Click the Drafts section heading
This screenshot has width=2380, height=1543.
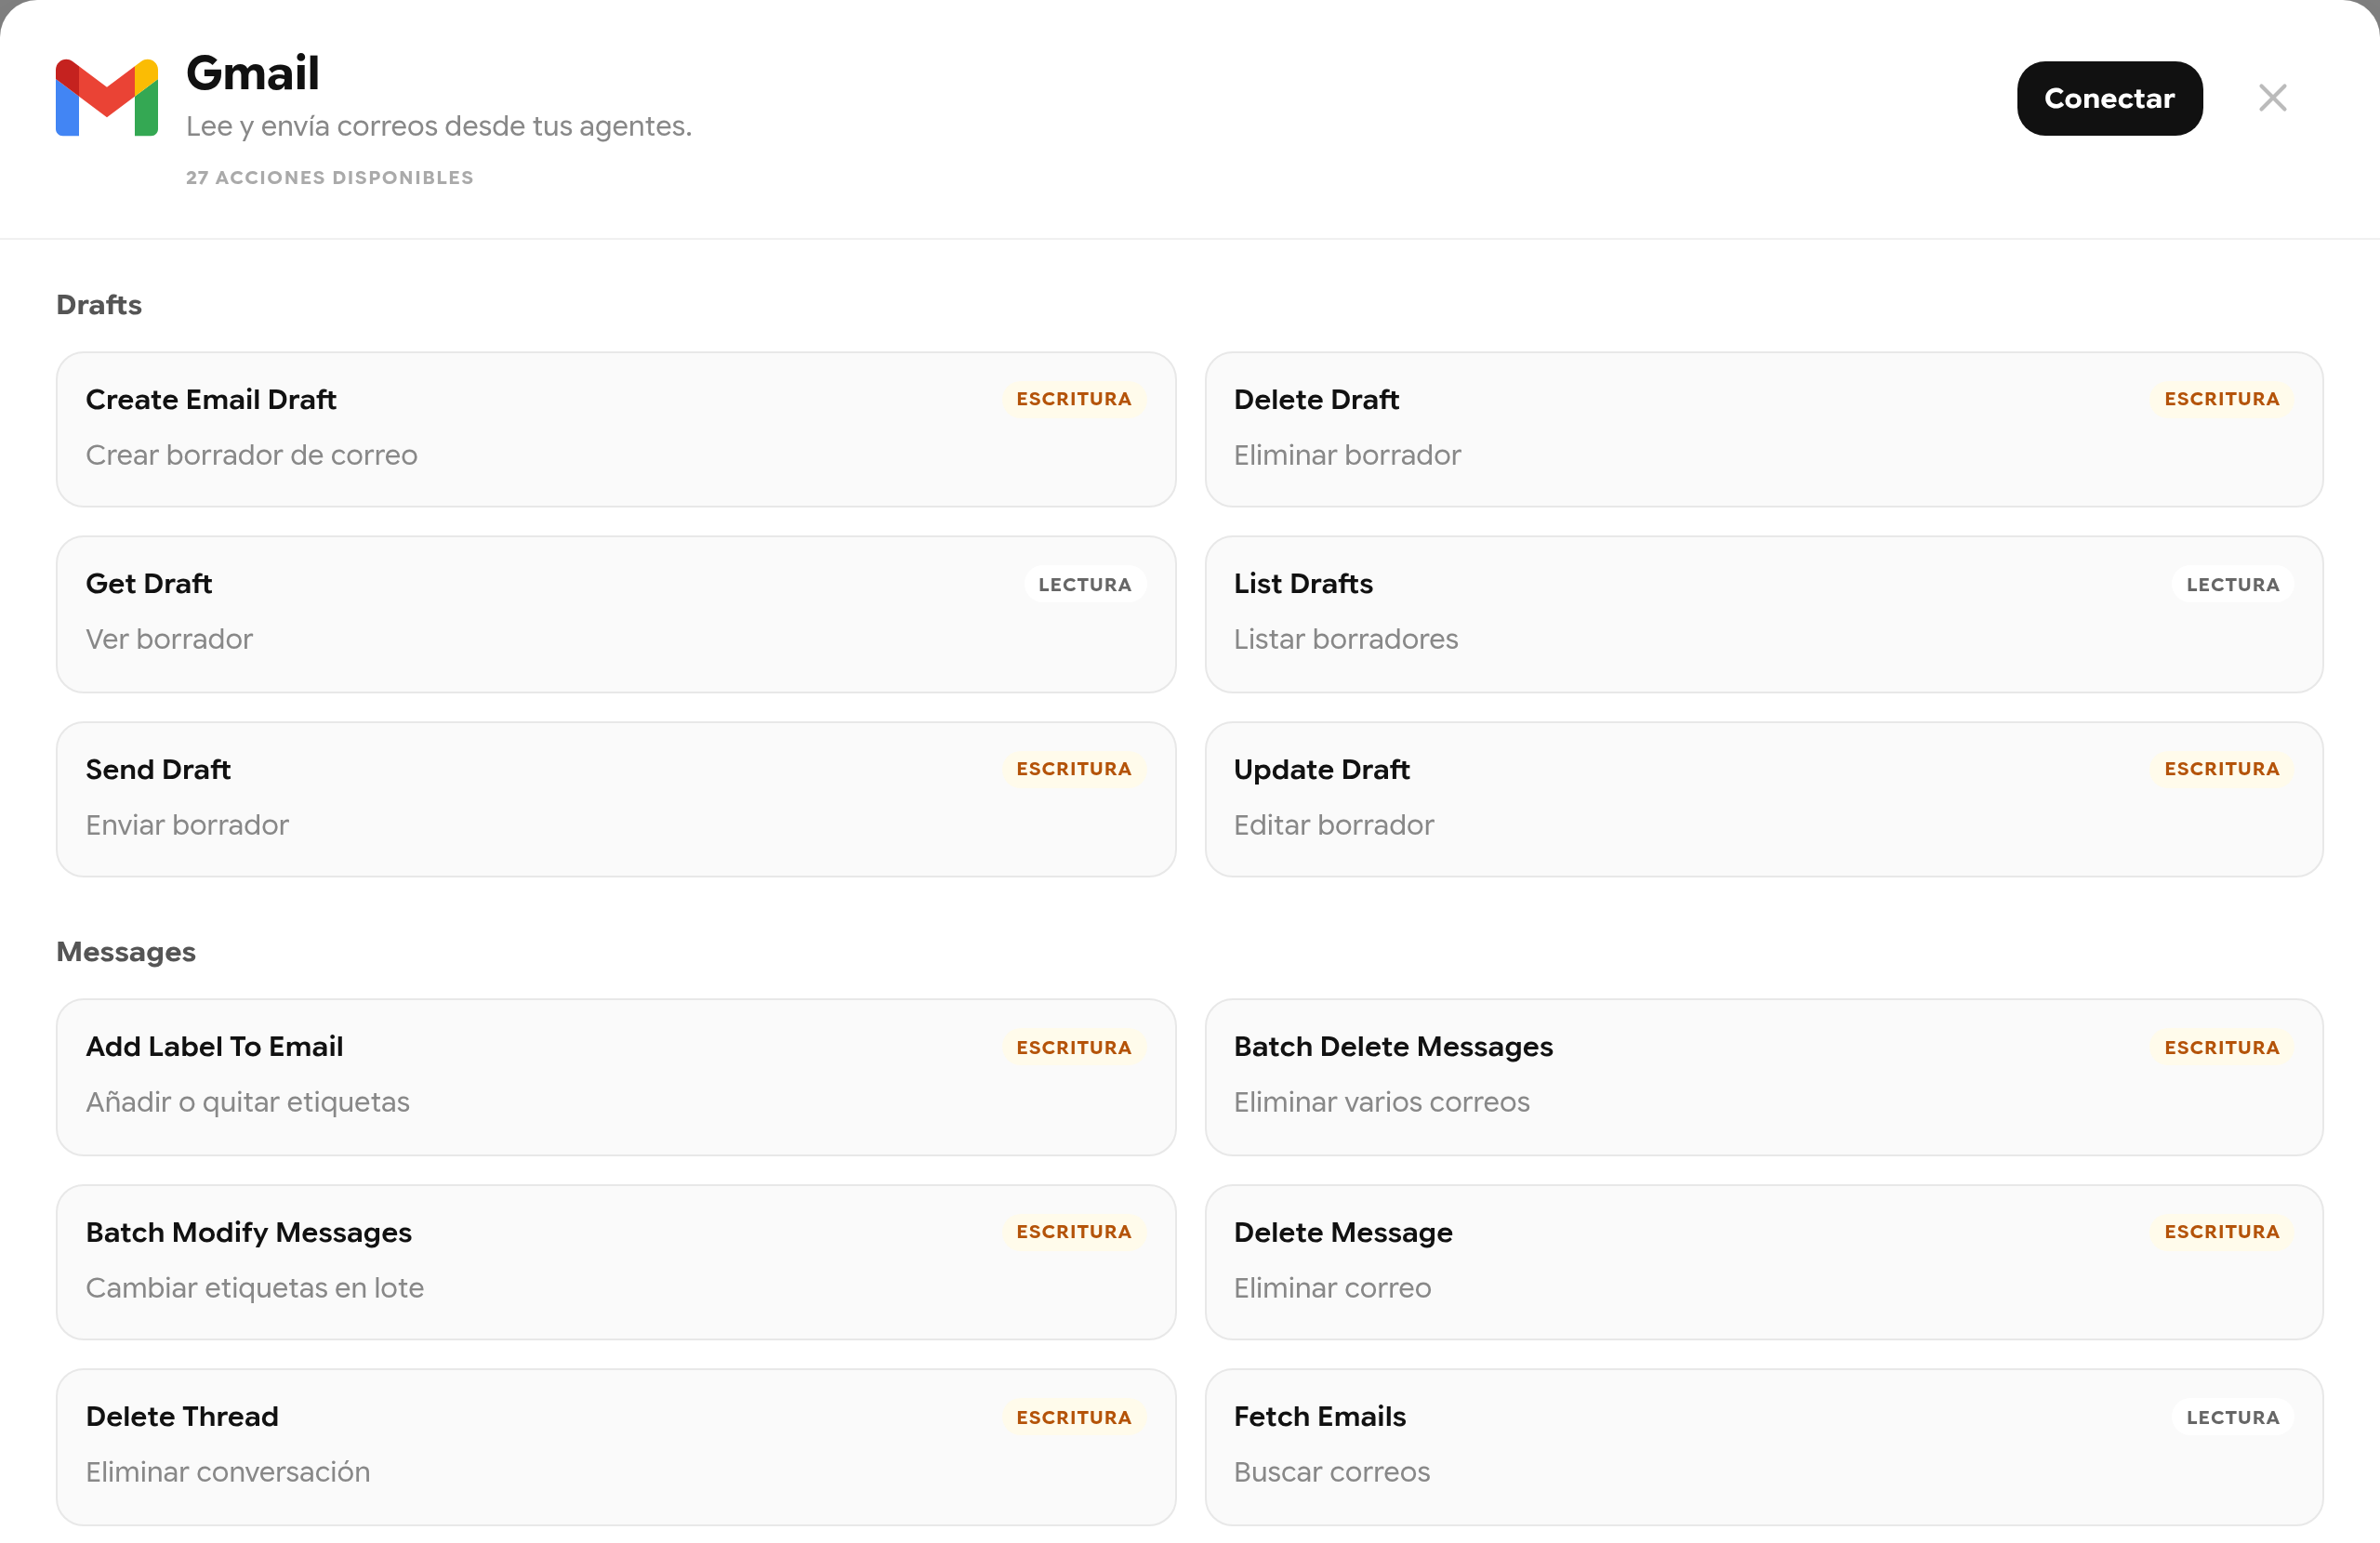tap(99, 304)
